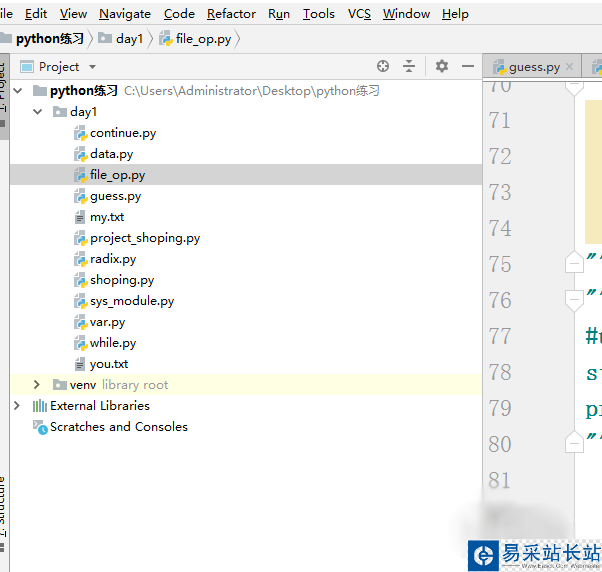Click the you.txt text file icon
Screen dimensions: 602x572
click(79, 364)
